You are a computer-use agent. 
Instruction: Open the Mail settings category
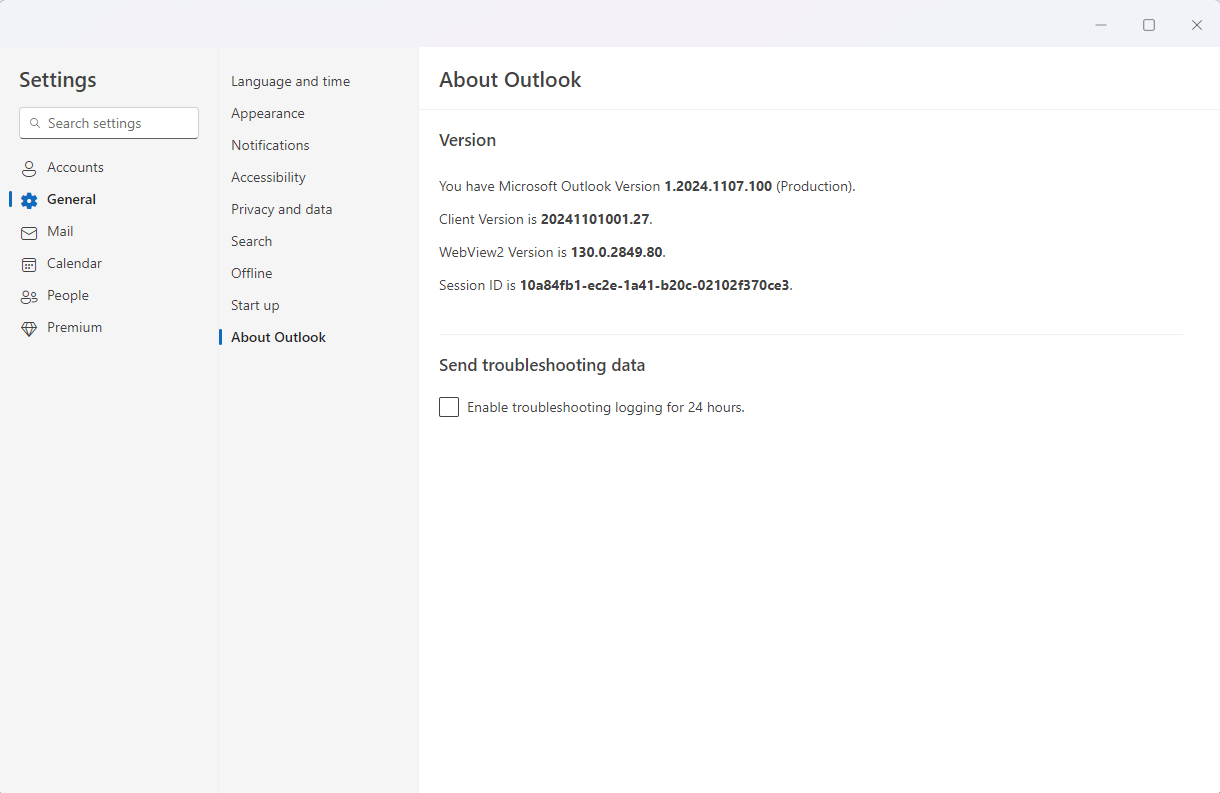click(109, 231)
